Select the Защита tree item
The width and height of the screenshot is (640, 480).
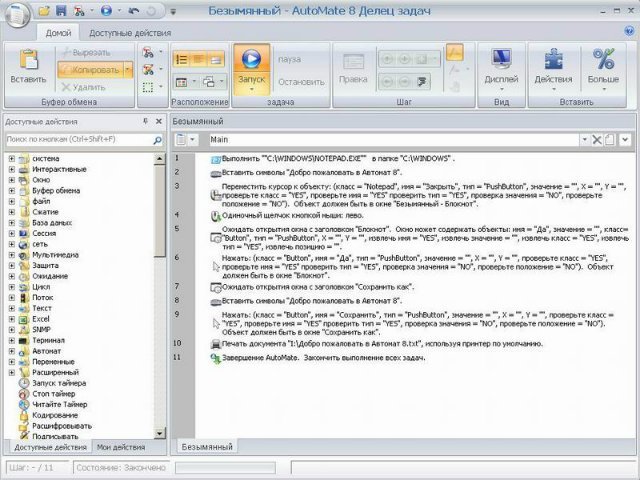(39, 266)
